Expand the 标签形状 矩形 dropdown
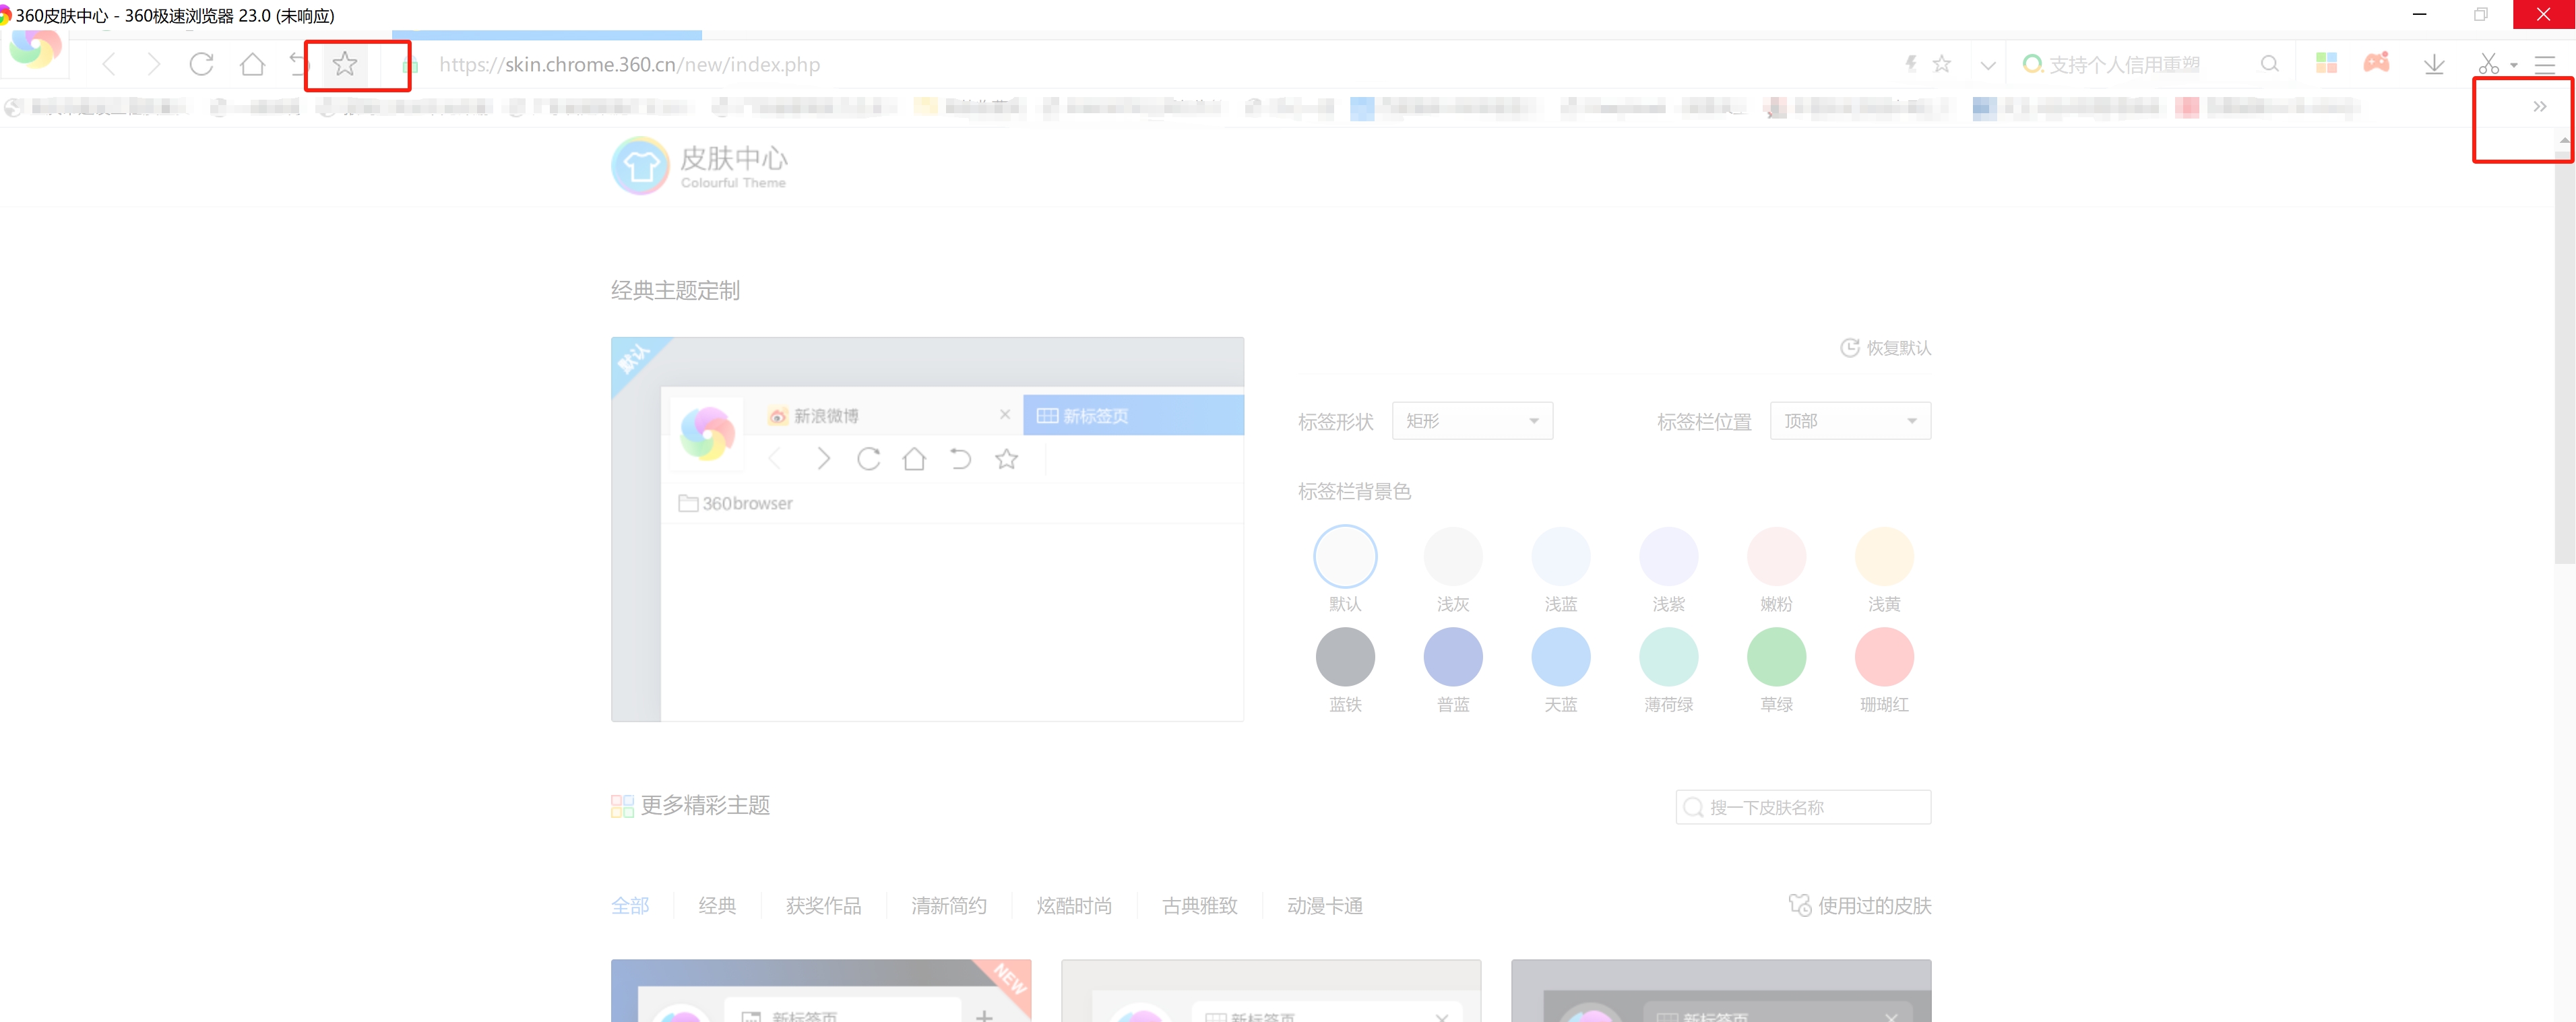This screenshot has height=1022, width=2576. coord(1471,421)
